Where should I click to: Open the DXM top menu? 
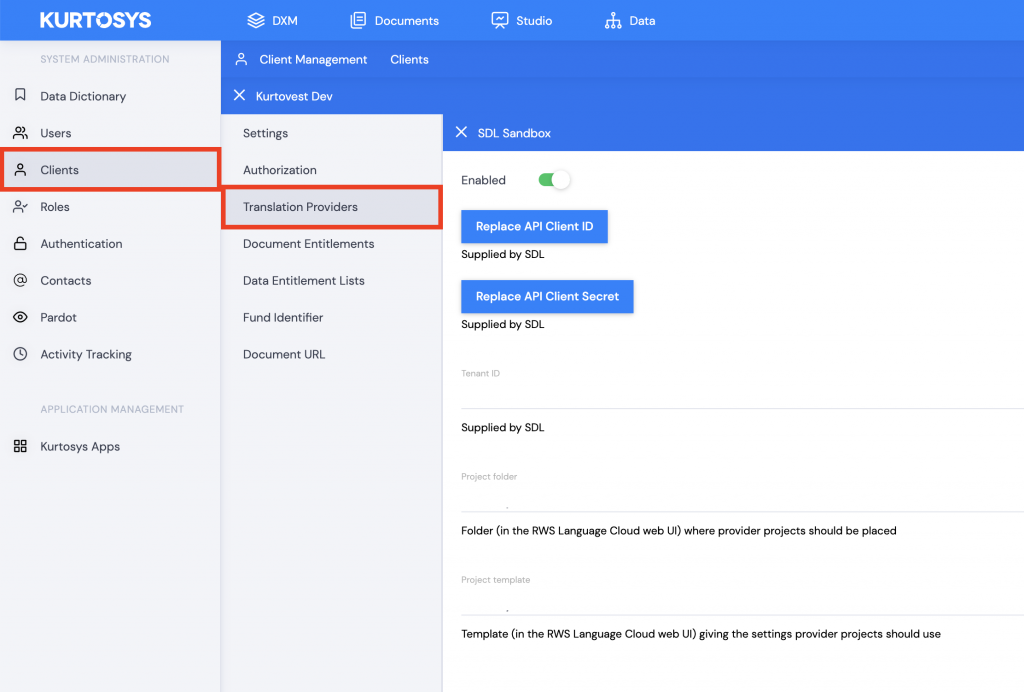[272, 20]
